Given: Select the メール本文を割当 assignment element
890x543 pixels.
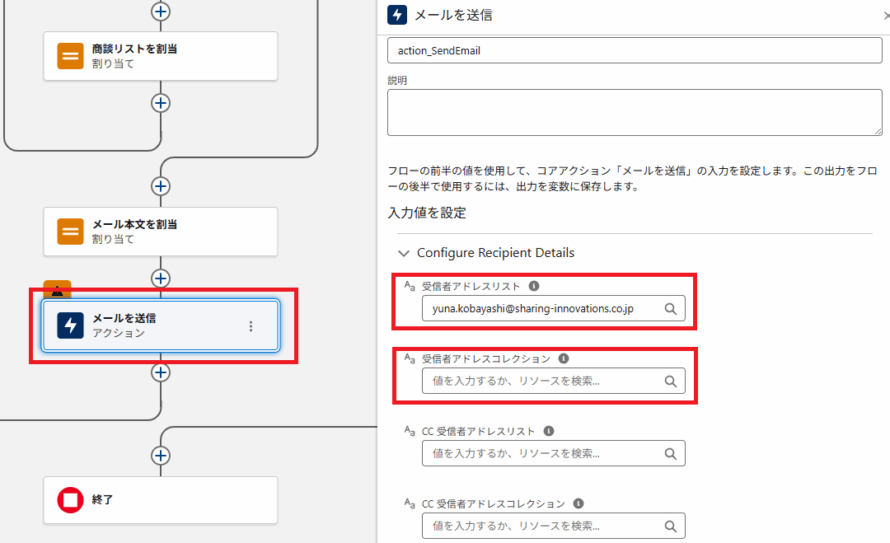Looking at the screenshot, I should (160, 232).
